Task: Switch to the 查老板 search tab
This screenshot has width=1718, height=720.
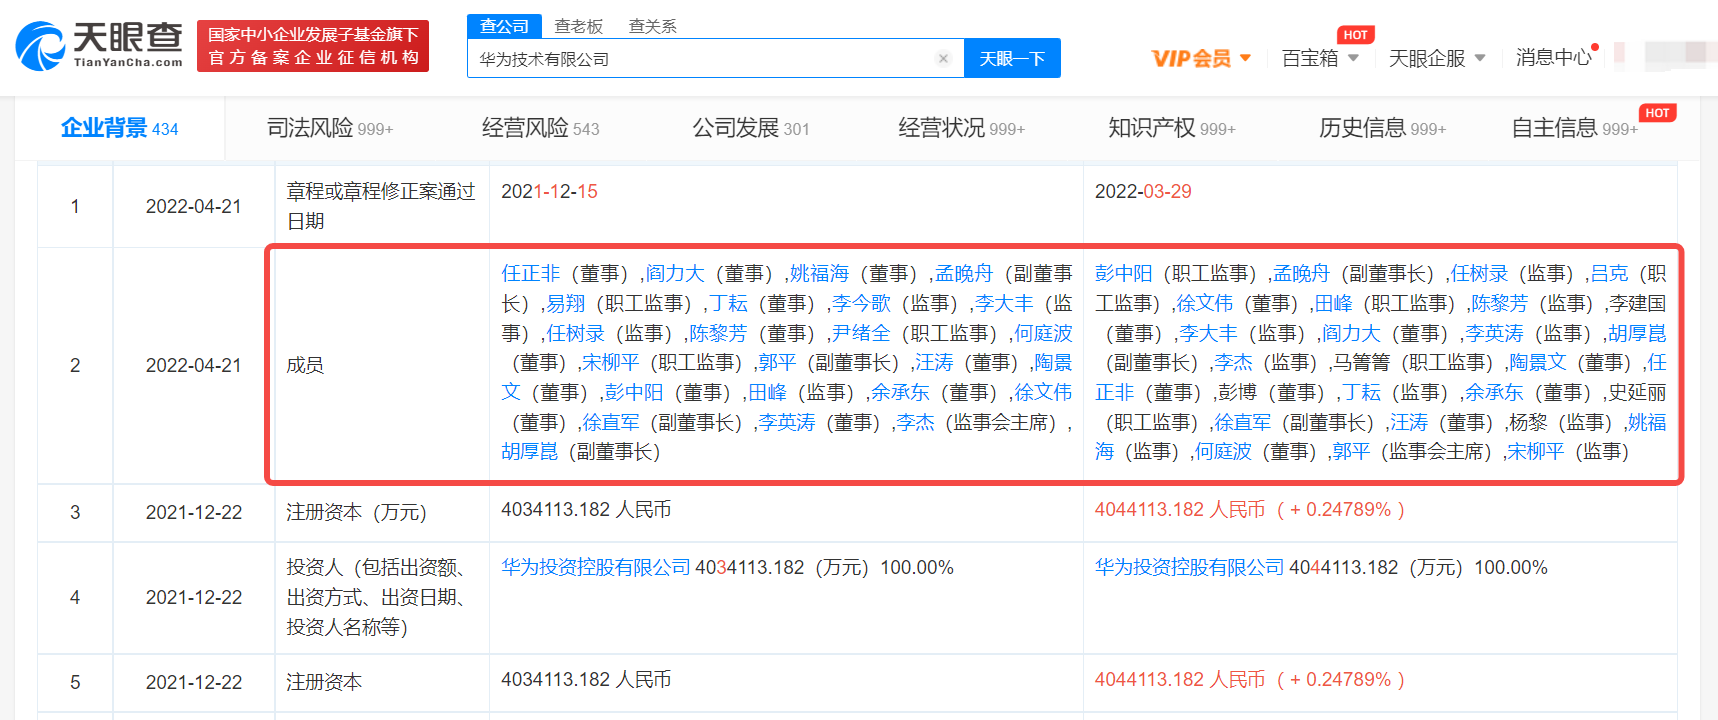Action: [x=579, y=26]
